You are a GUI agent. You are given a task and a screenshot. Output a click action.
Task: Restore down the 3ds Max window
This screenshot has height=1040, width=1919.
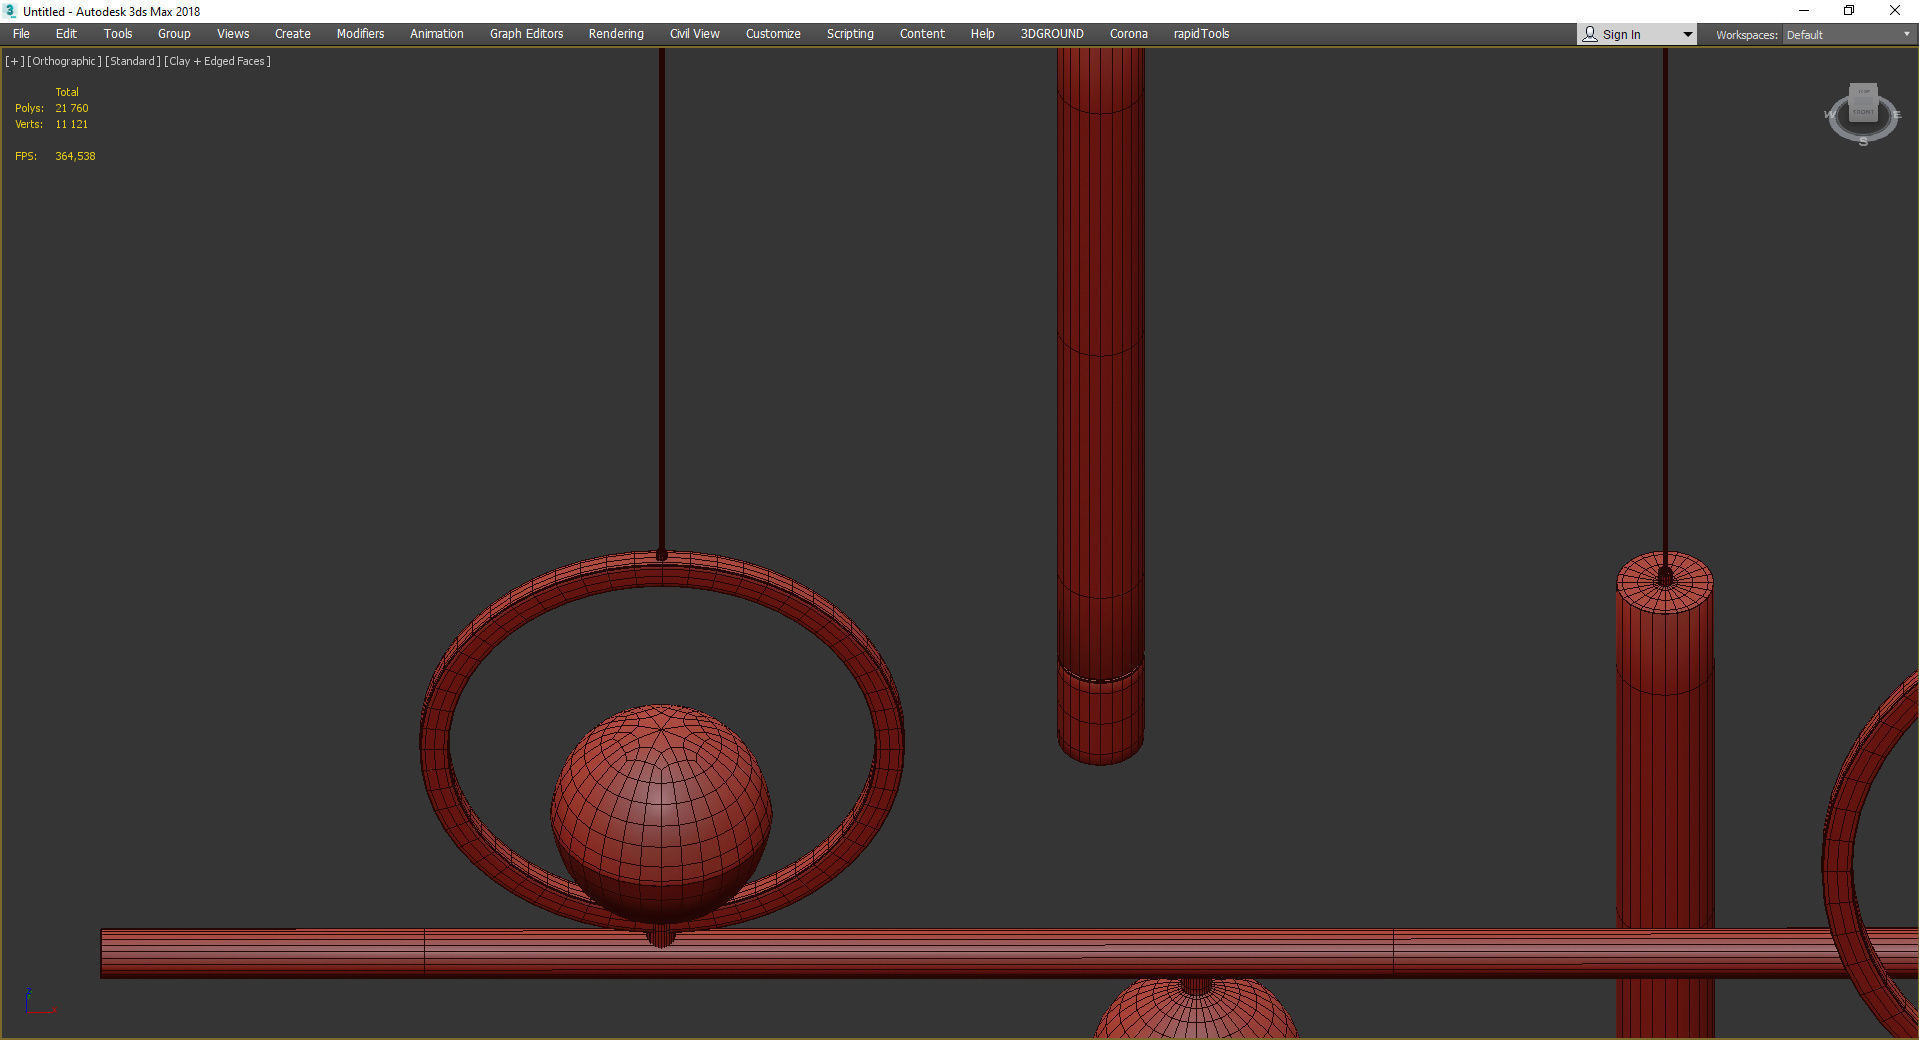click(1849, 11)
